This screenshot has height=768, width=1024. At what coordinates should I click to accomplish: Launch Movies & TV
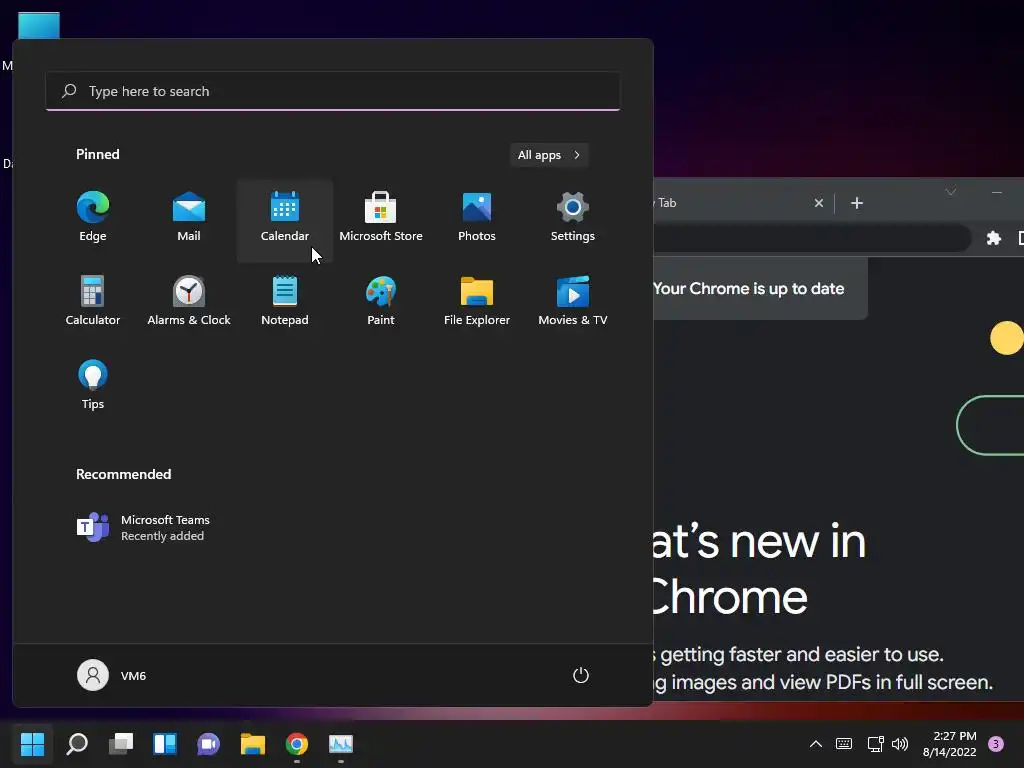point(573,302)
